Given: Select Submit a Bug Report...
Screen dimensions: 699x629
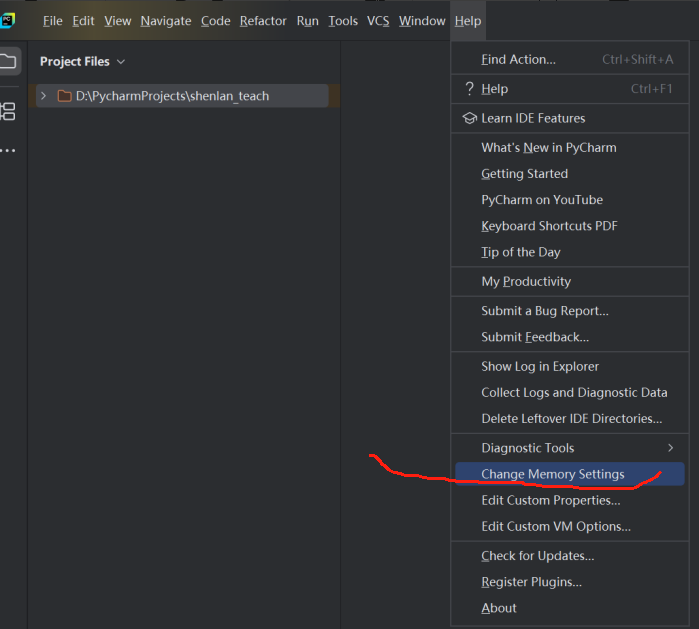Looking at the screenshot, I should coord(570,311).
